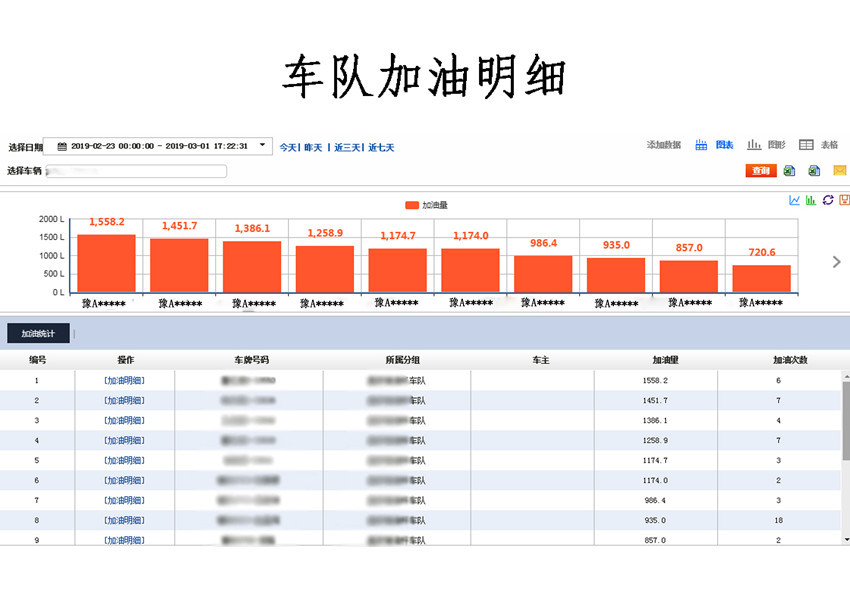This screenshot has height=600, width=850.
Task: Open 加油明细 link in row 8
Action: (x=124, y=521)
